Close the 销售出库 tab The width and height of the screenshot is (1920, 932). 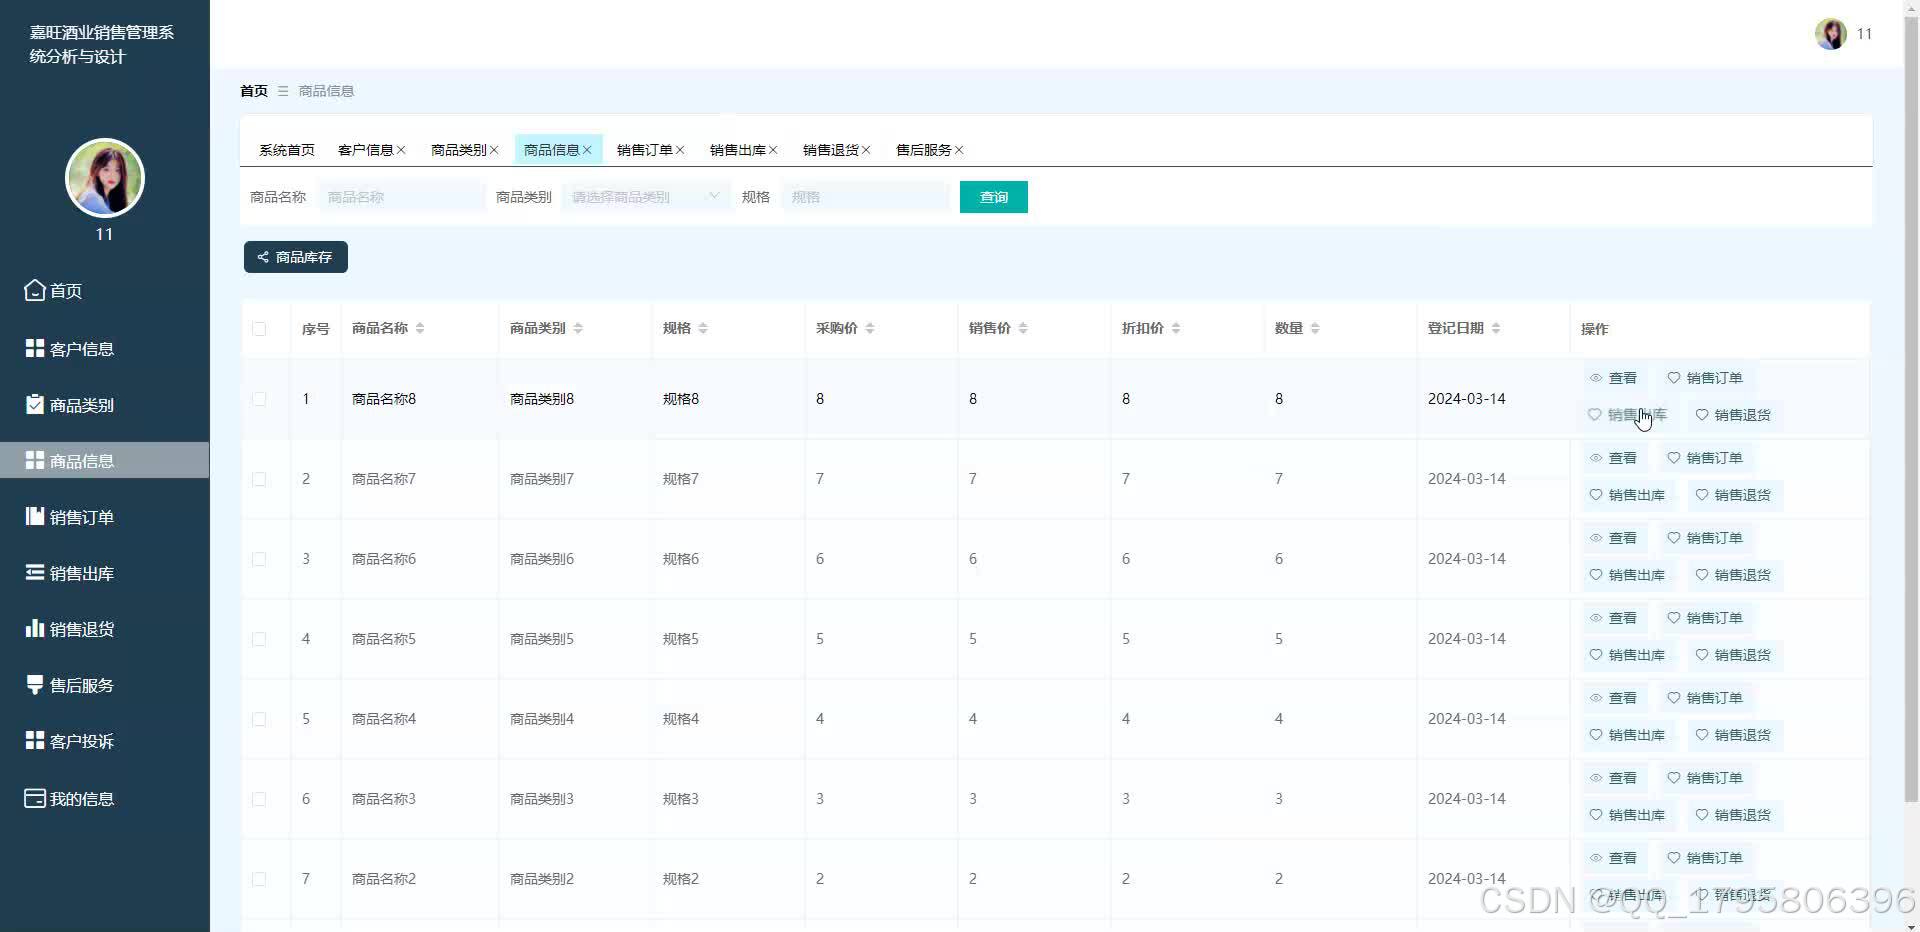tap(773, 150)
